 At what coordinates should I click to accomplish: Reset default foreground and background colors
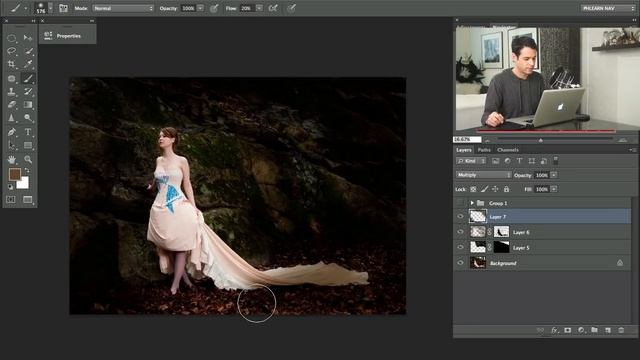point(10,187)
